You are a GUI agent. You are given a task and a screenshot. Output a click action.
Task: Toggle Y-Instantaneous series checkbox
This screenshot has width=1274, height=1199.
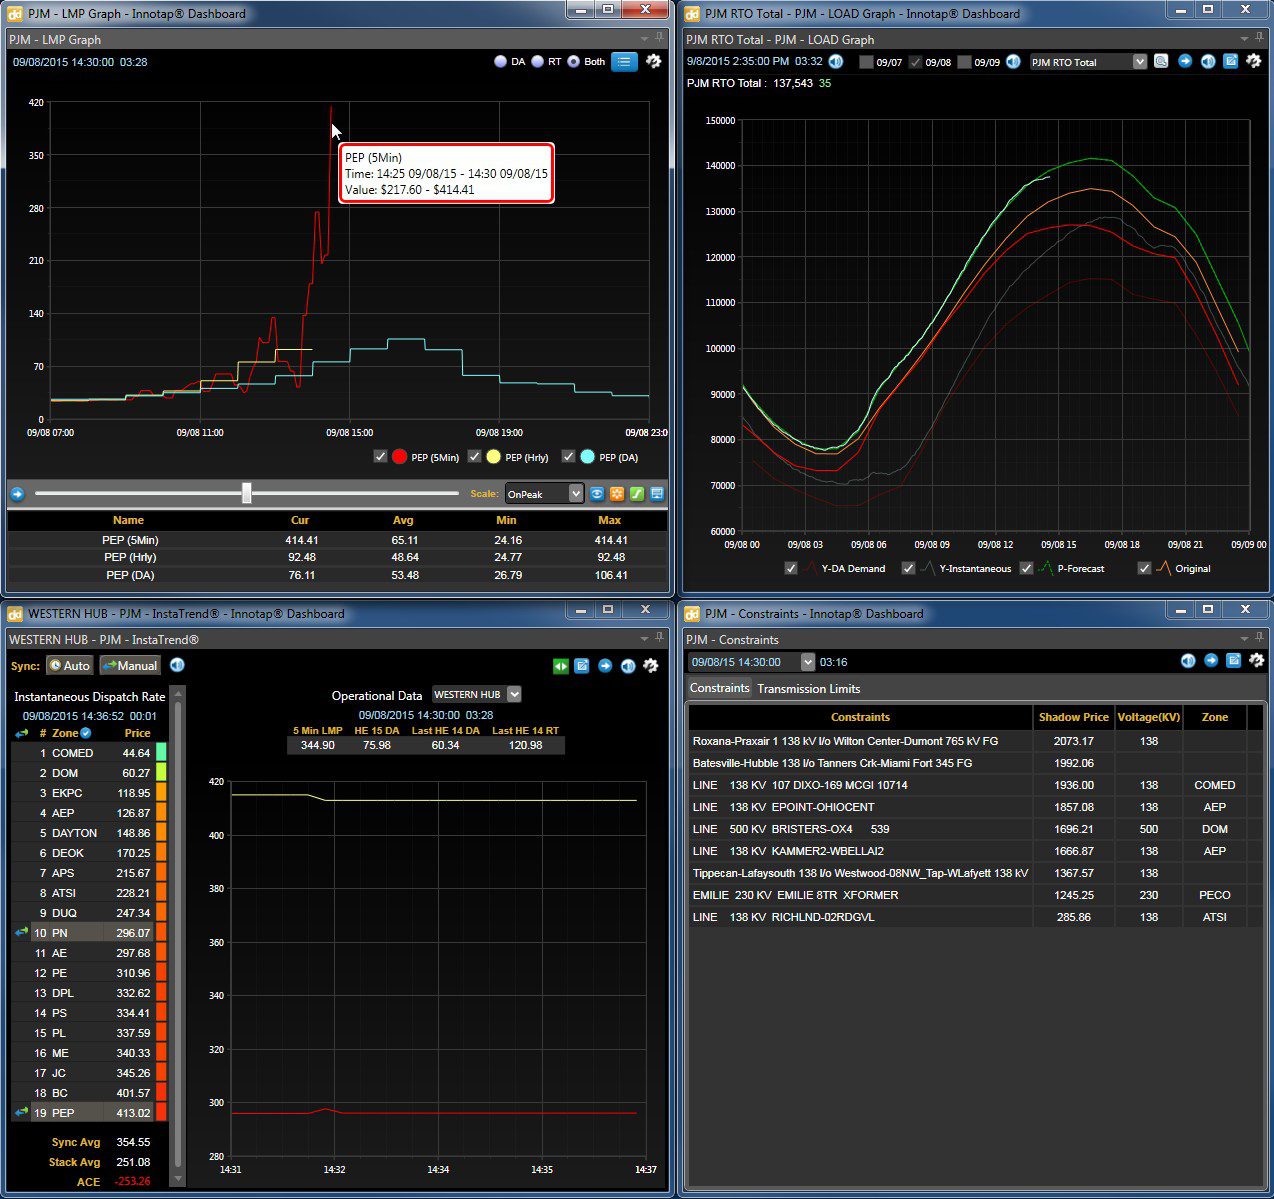(x=909, y=568)
